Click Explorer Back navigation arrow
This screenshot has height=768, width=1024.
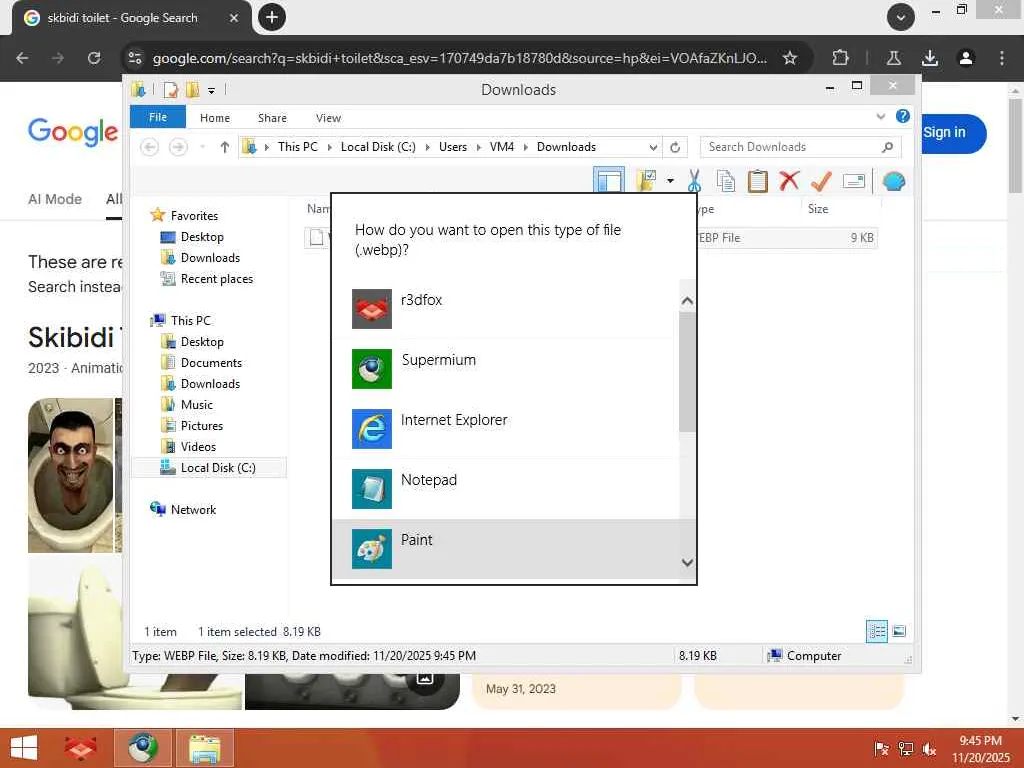pos(150,147)
